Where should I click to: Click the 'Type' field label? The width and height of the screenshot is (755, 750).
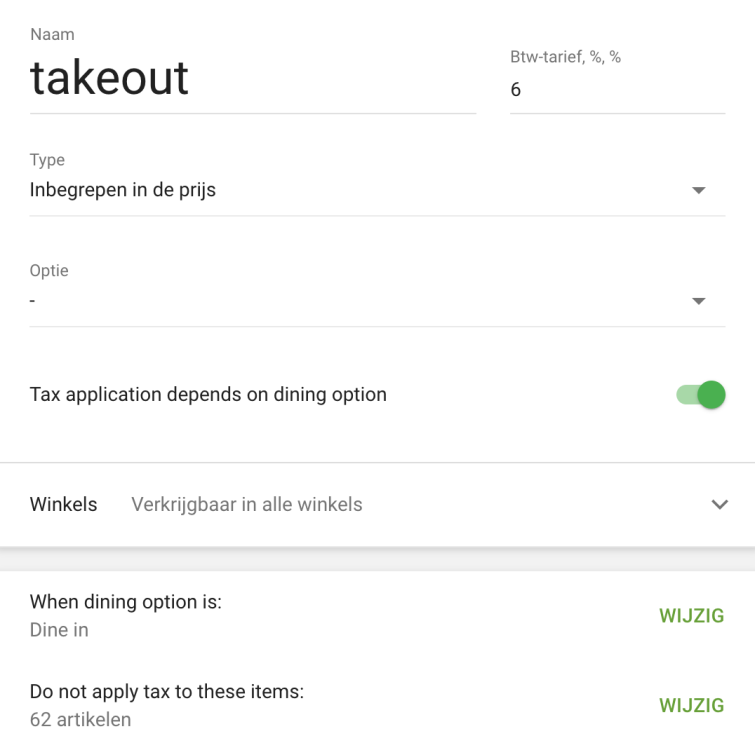click(x=47, y=160)
